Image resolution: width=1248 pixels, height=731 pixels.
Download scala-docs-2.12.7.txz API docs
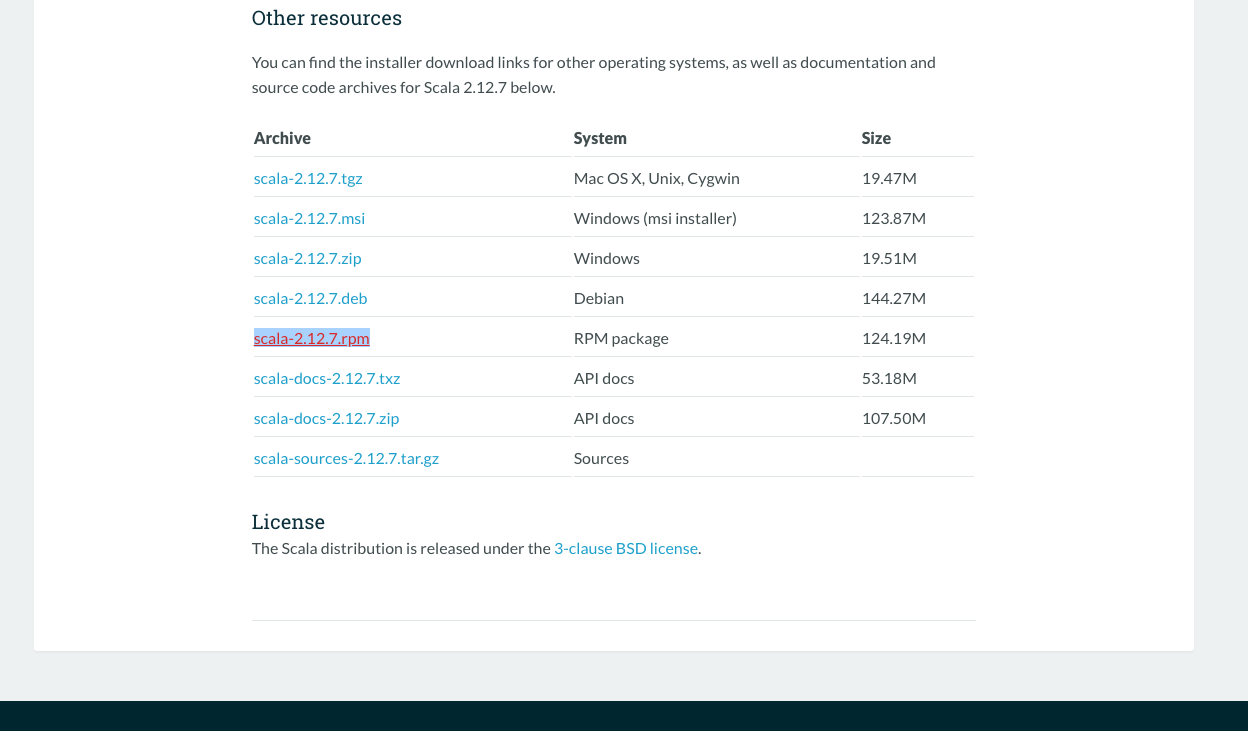[x=327, y=378]
